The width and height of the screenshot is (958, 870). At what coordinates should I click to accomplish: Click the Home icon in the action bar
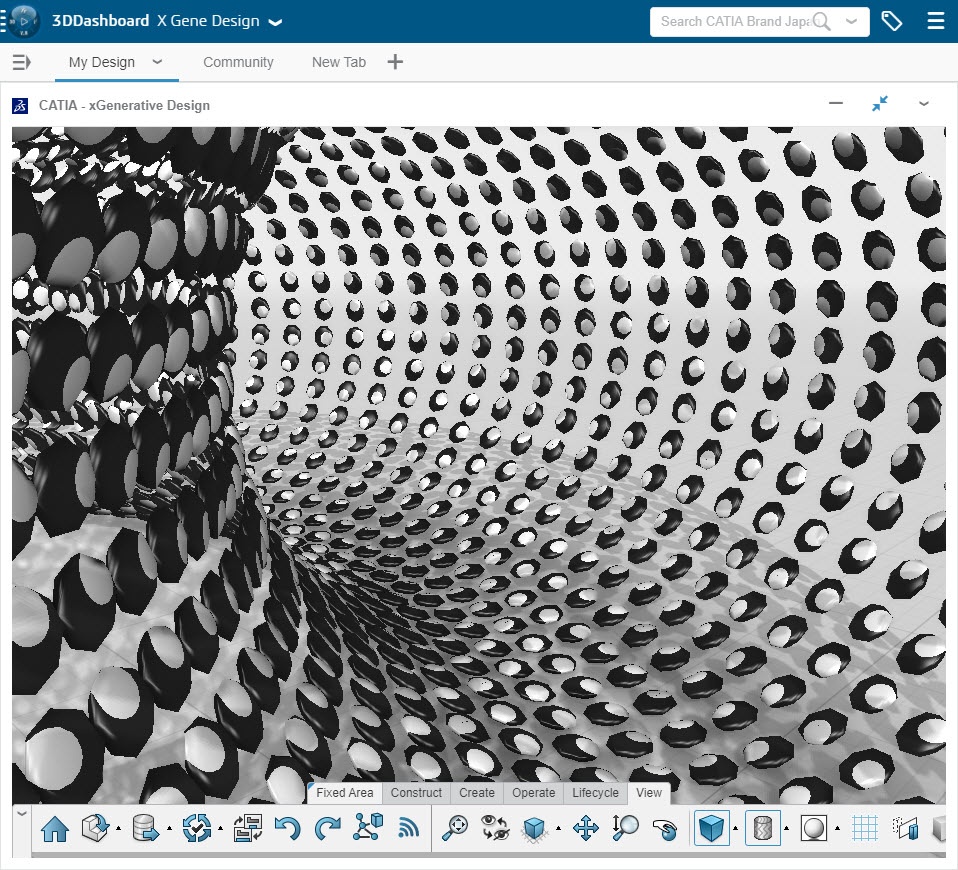pyautogui.click(x=54, y=828)
